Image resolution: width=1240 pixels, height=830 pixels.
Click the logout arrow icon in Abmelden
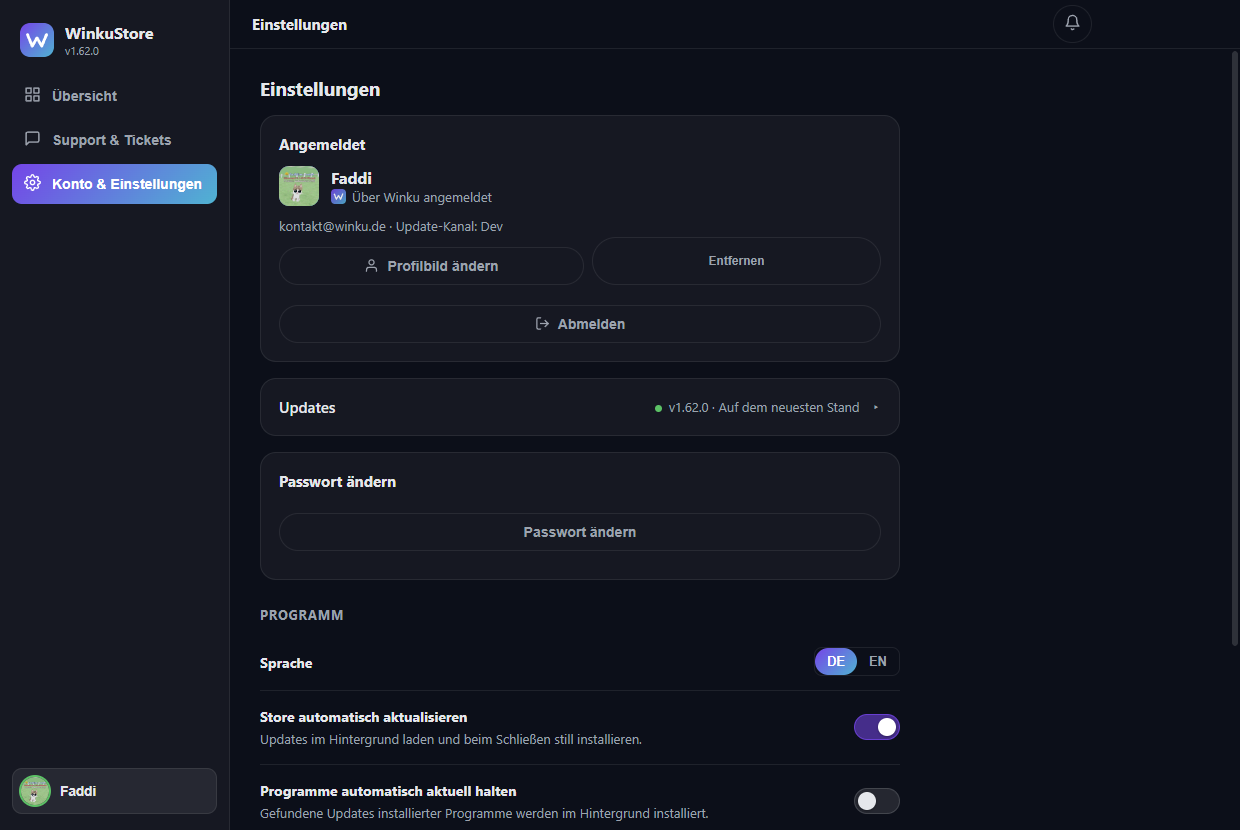coord(543,324)
